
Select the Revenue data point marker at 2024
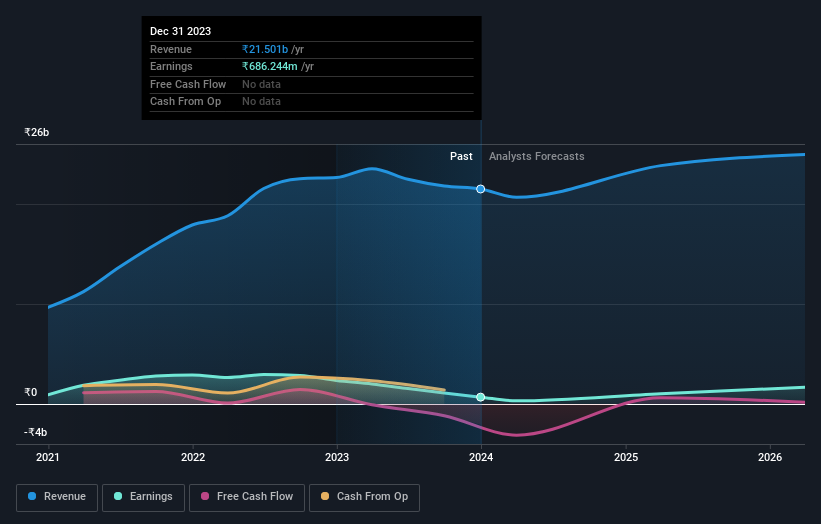(481, 189)
